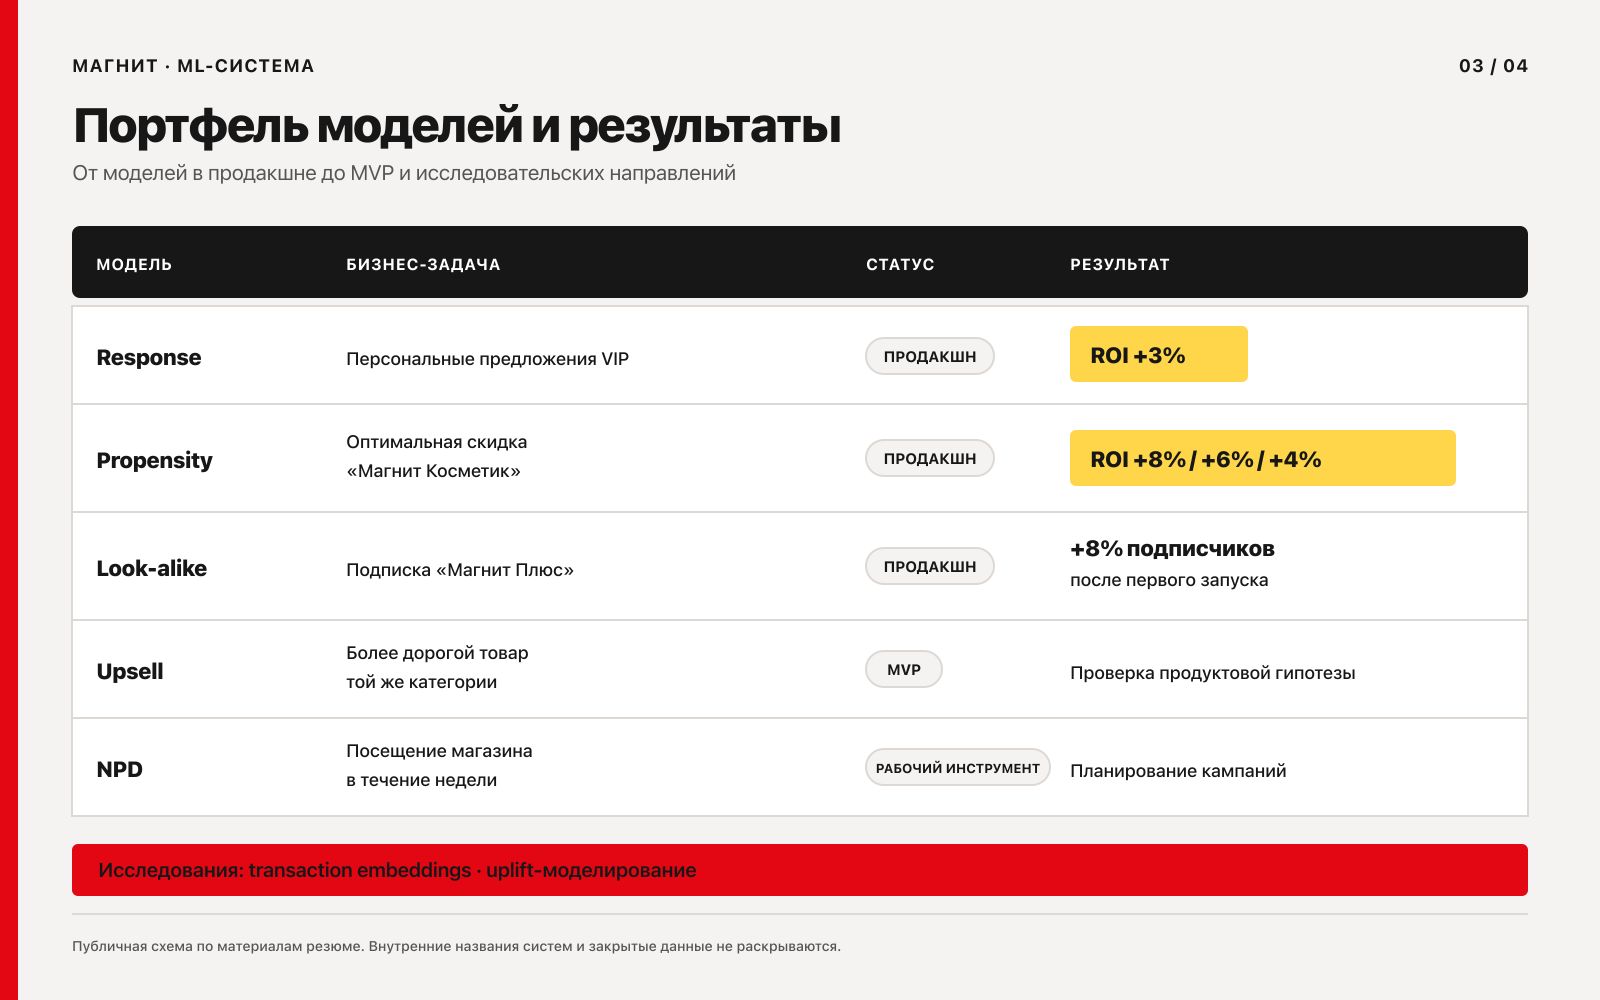Click Подписка «Магнит Плюс» cell

coord(460,570)
